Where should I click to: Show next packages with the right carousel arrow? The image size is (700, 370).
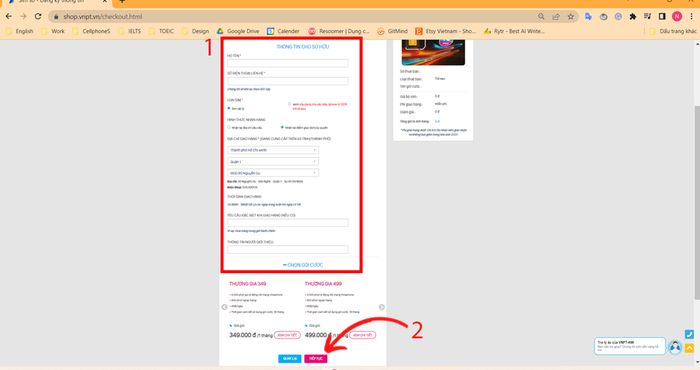coord(382,307)
